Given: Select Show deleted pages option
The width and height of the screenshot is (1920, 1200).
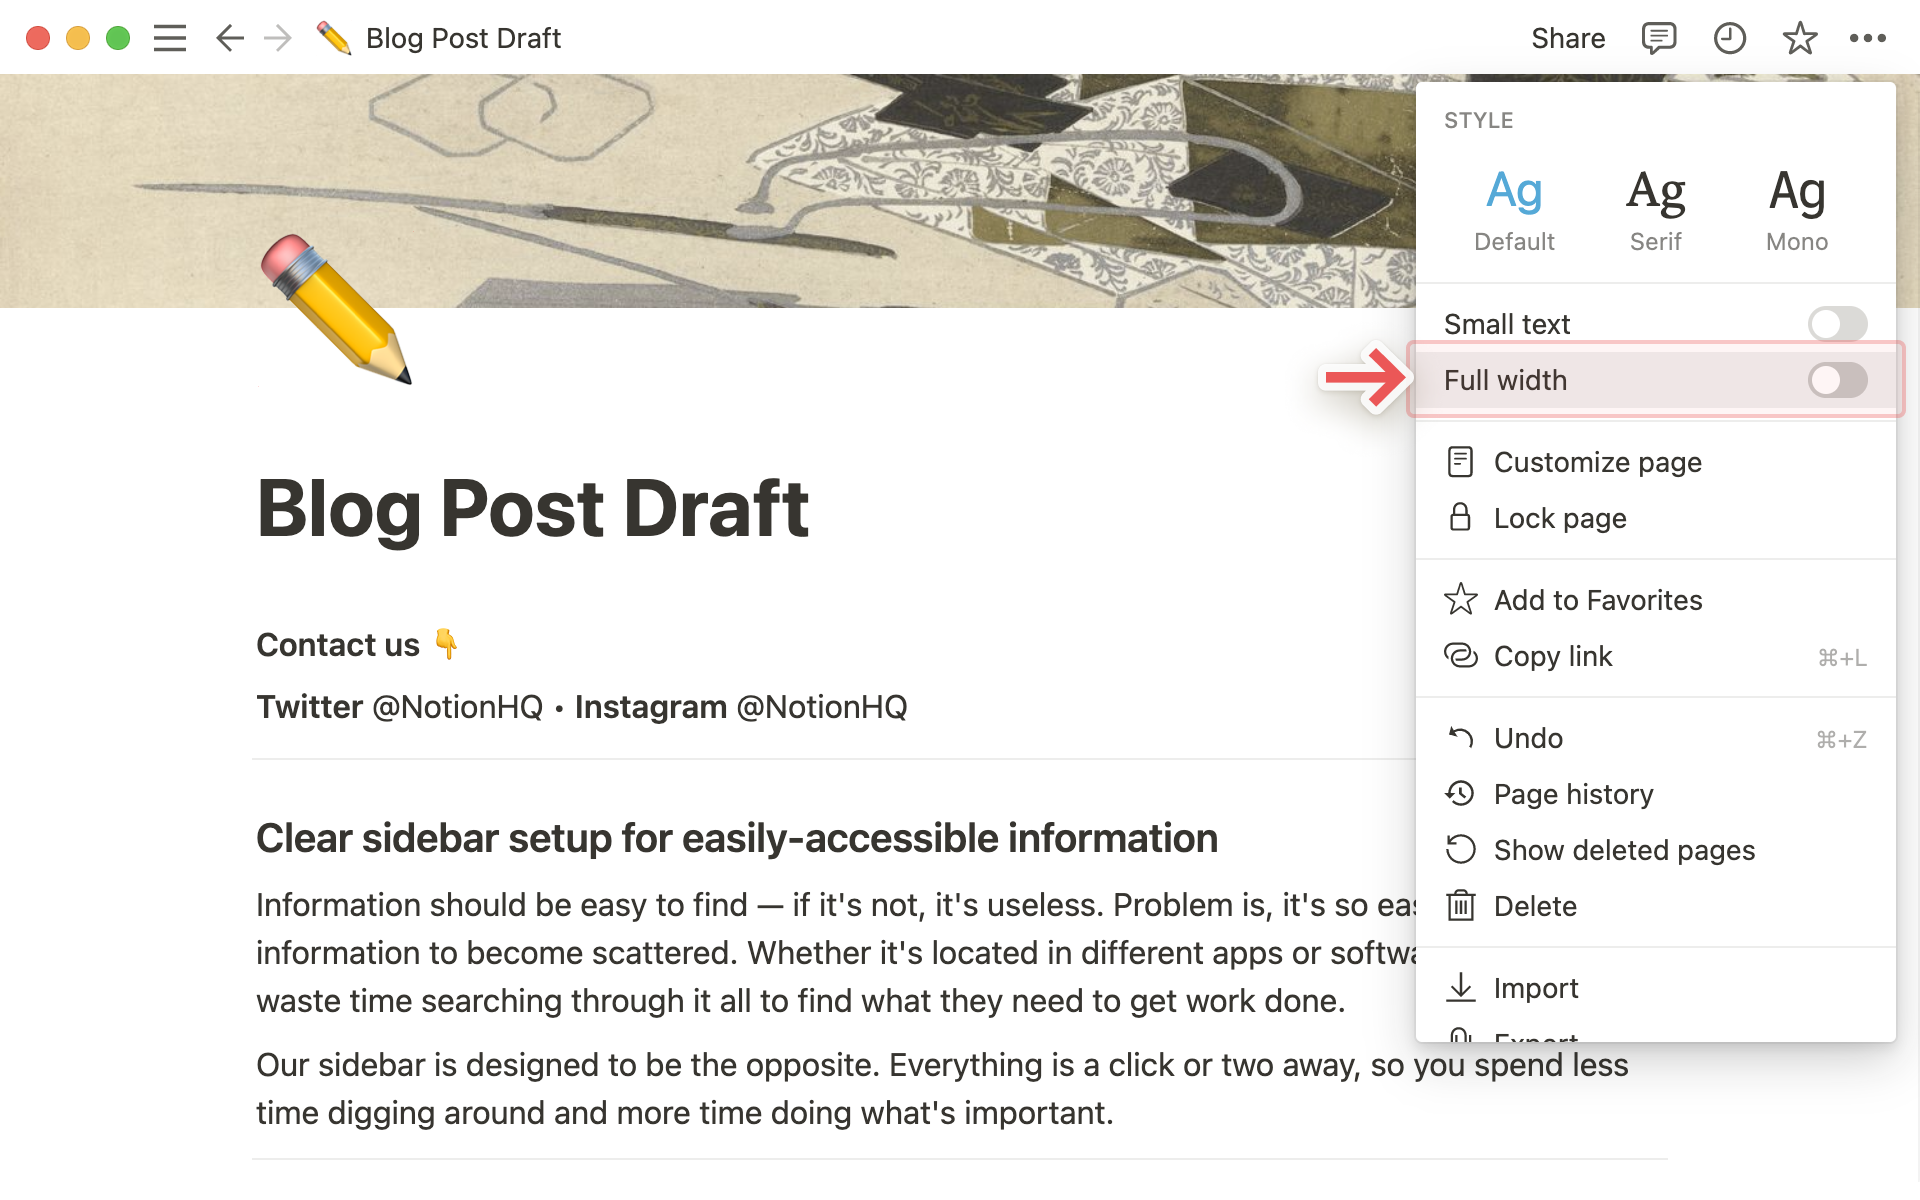Looking at the screenshot, I should [x=1627, y=849].
